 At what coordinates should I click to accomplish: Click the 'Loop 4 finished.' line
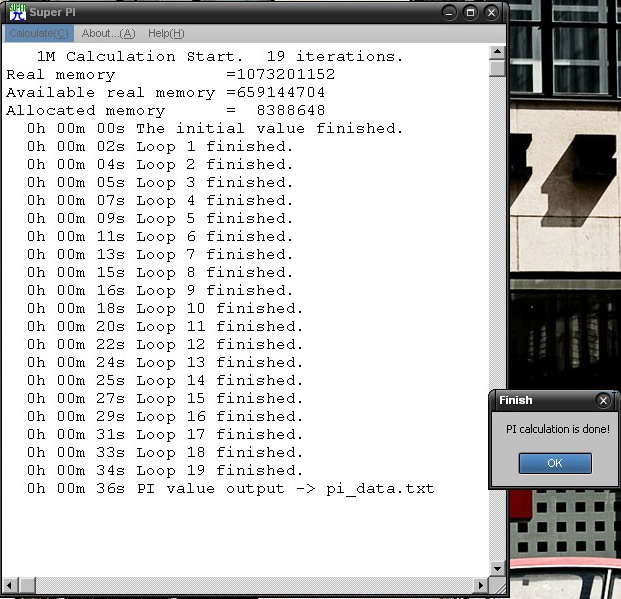160,200
